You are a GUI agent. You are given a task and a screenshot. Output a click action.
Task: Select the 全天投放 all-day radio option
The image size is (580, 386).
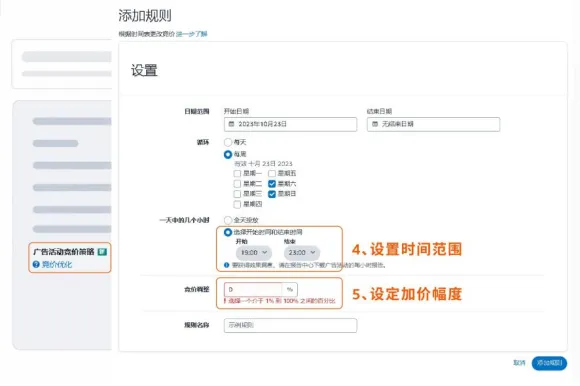228,220
